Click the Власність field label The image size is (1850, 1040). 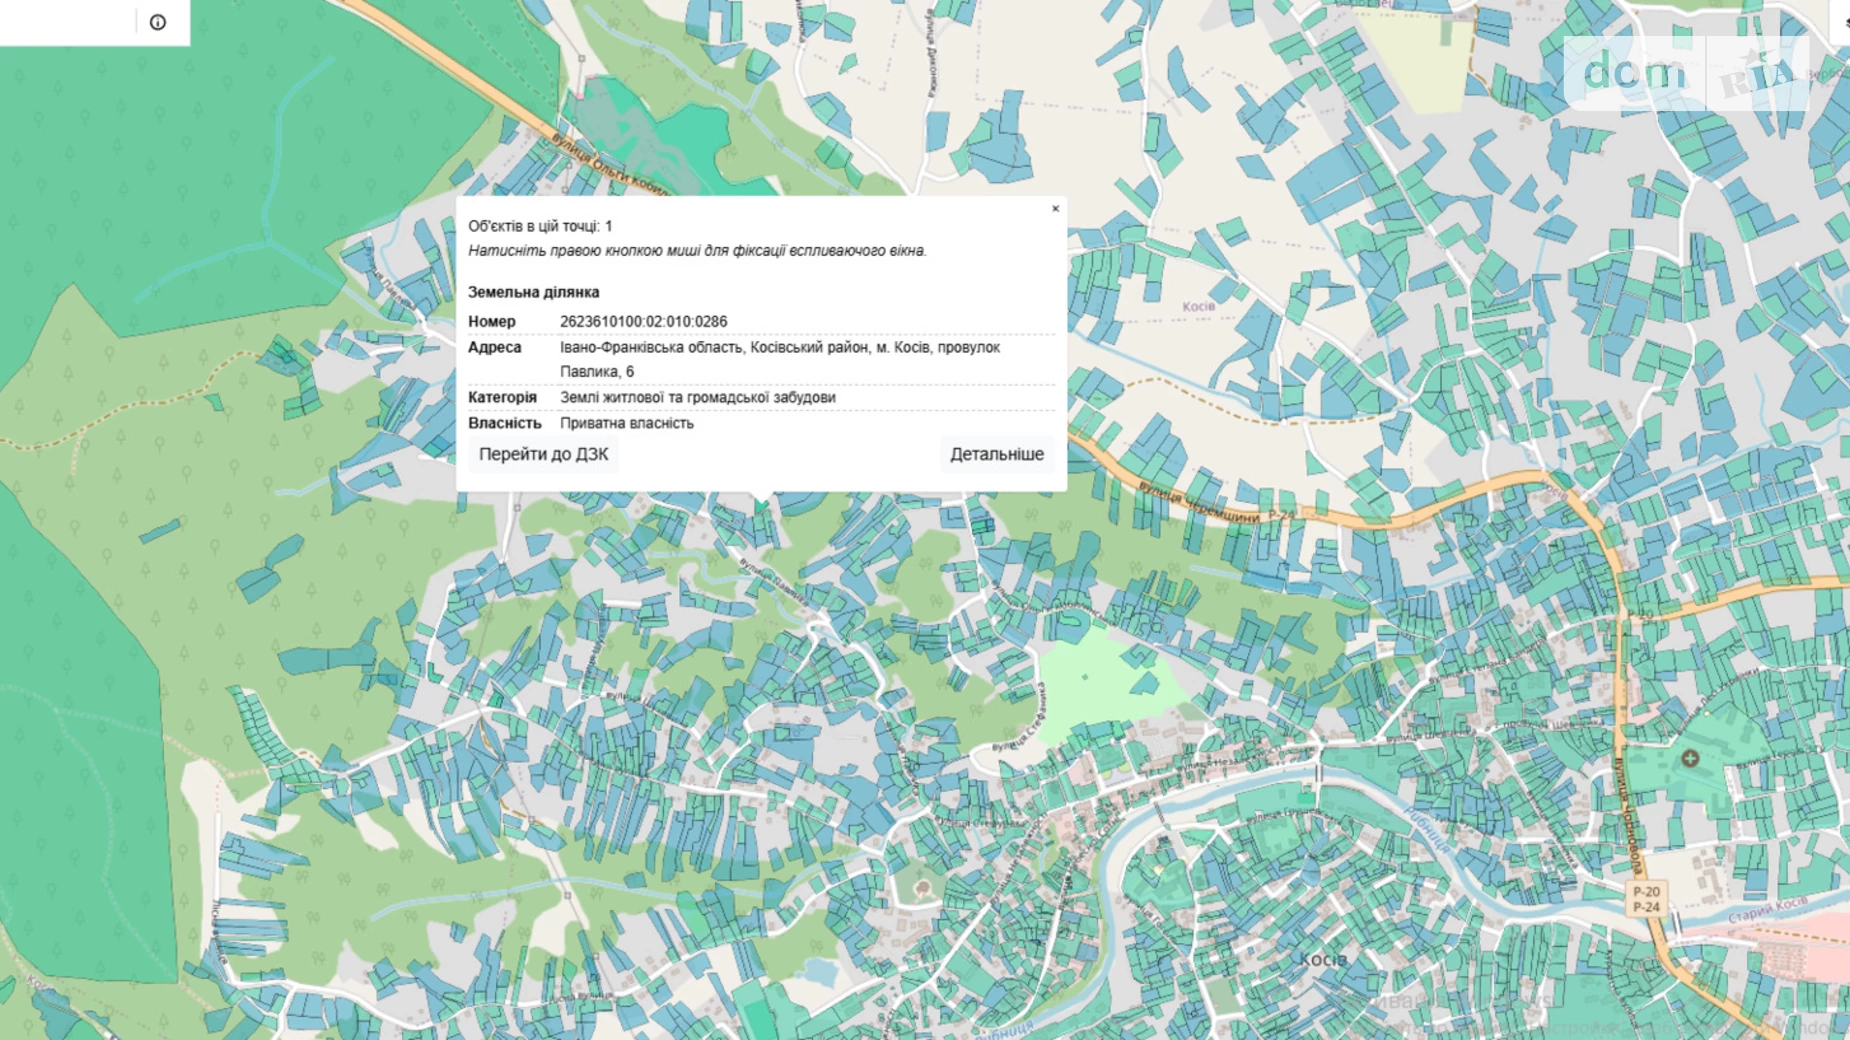[x=504, y=423]
